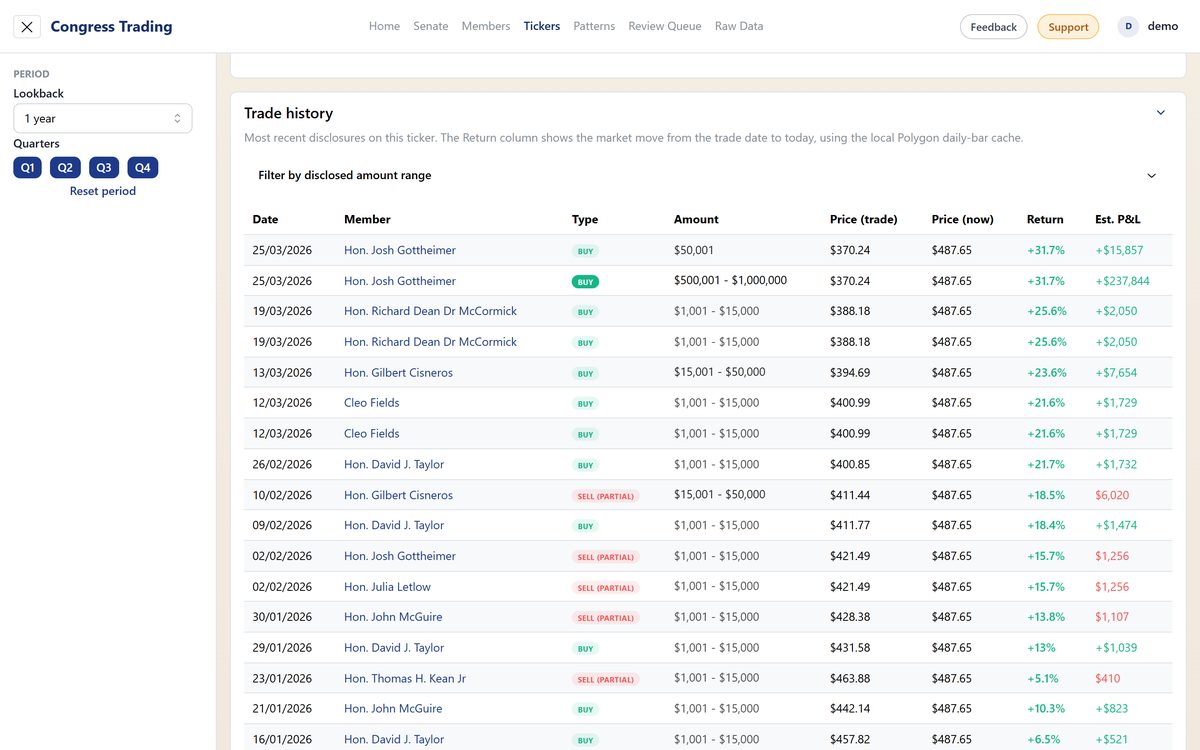1200x750 pixels.
Task: Open Hon. John McGuire on 30/01/2026 row
Action: [x=393, y=617]
